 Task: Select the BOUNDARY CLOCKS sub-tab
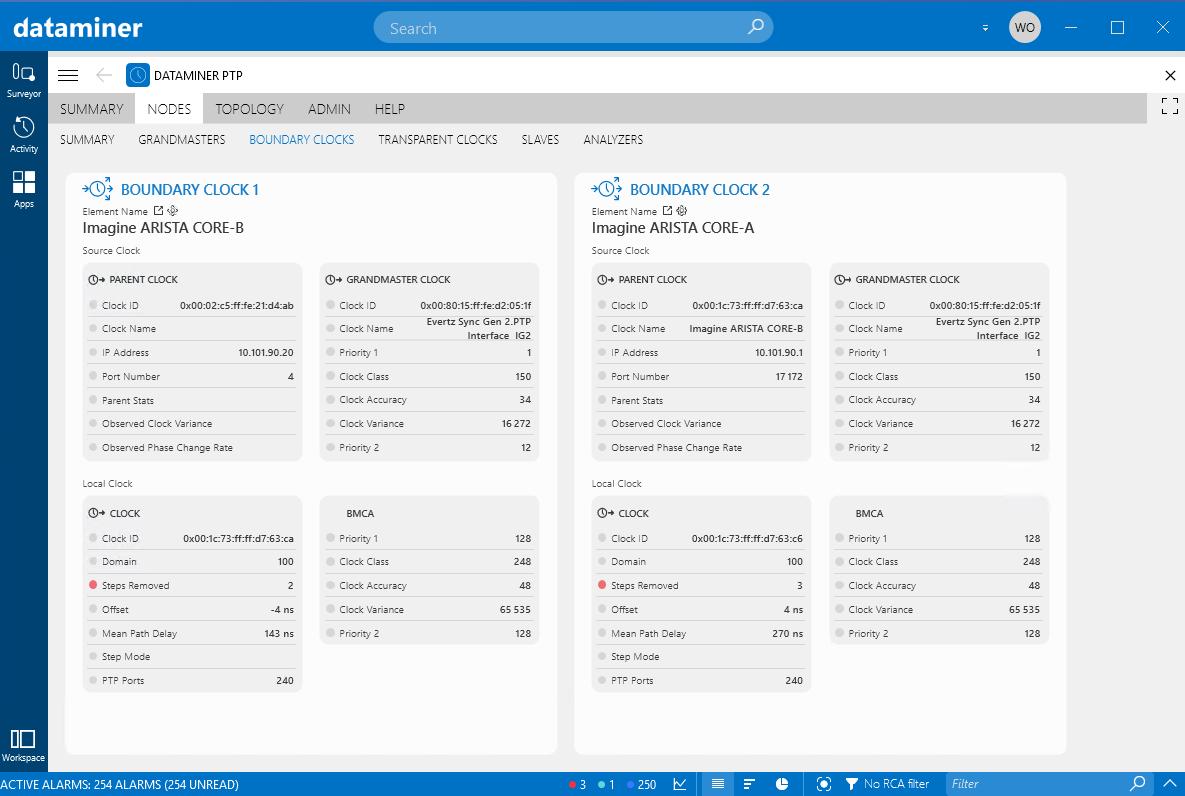click(x=302, y=140)
